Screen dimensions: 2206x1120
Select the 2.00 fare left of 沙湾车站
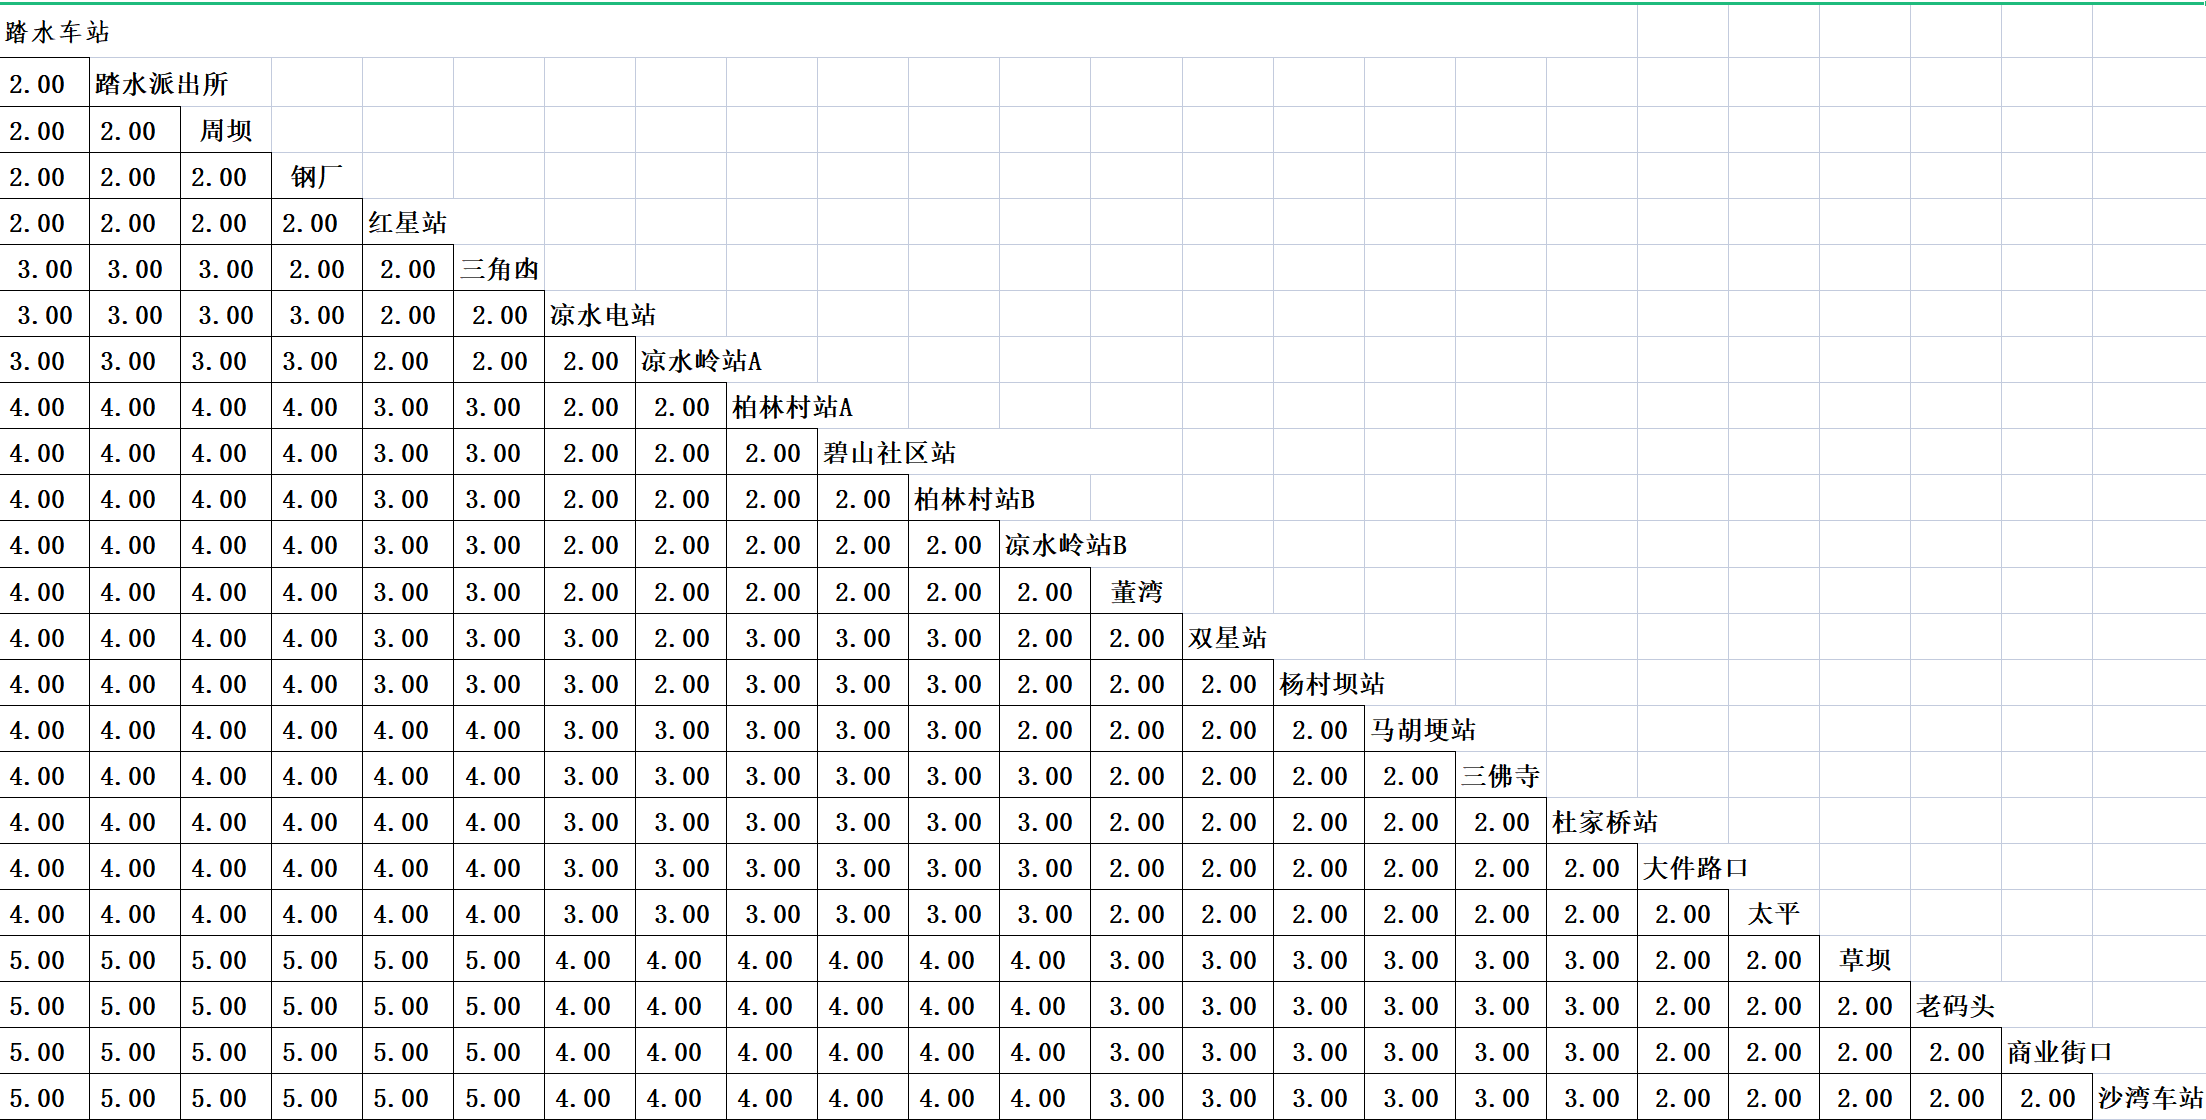(x=2047, y=1097)
